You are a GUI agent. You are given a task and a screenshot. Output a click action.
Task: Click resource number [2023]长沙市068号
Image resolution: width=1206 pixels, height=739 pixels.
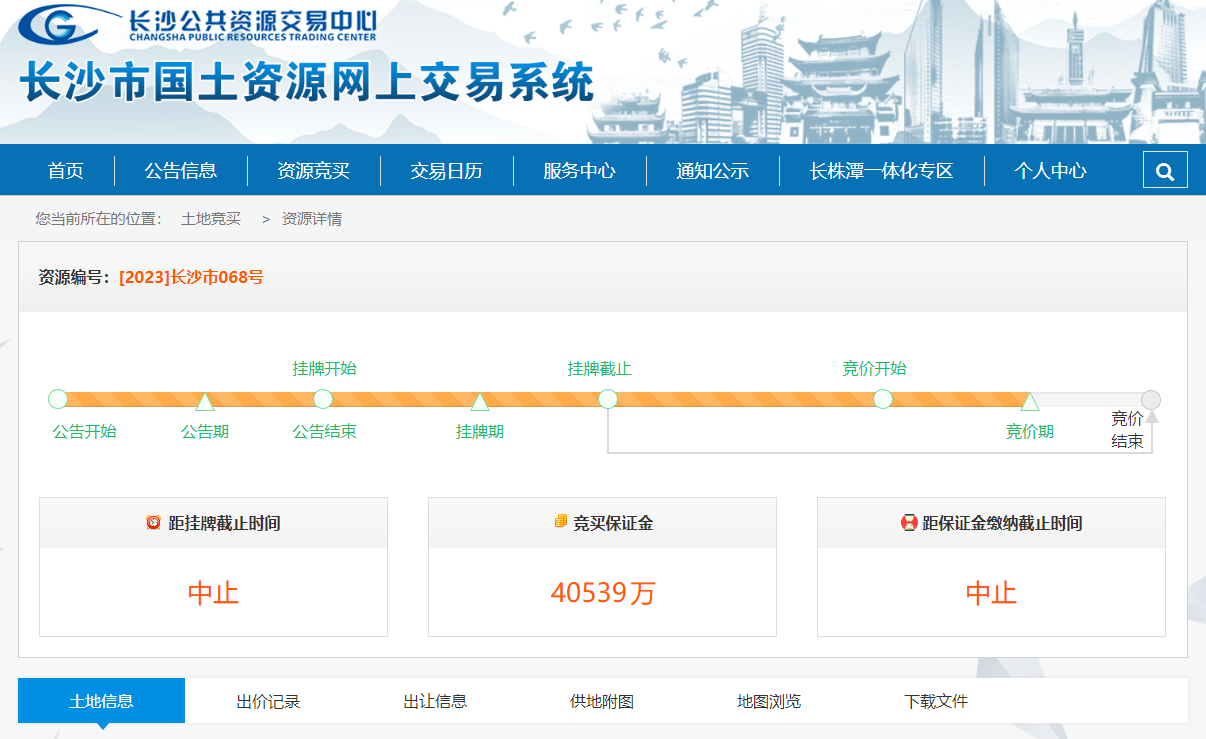[192, 277]
